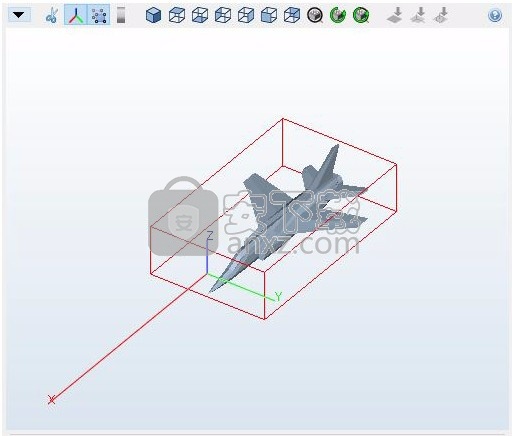Click the green Y axis label
Image resolution: width=512 pixels, height=436 pixels.
pyautogui.click(x=278, y=296)
